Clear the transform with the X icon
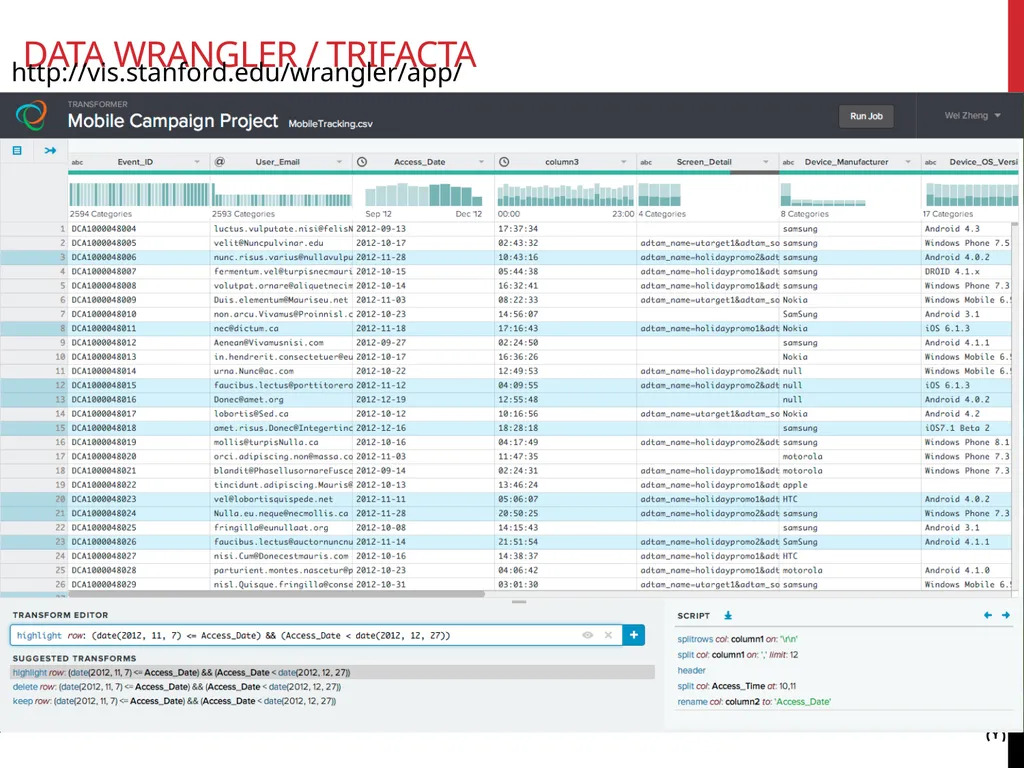 point(608,635)
